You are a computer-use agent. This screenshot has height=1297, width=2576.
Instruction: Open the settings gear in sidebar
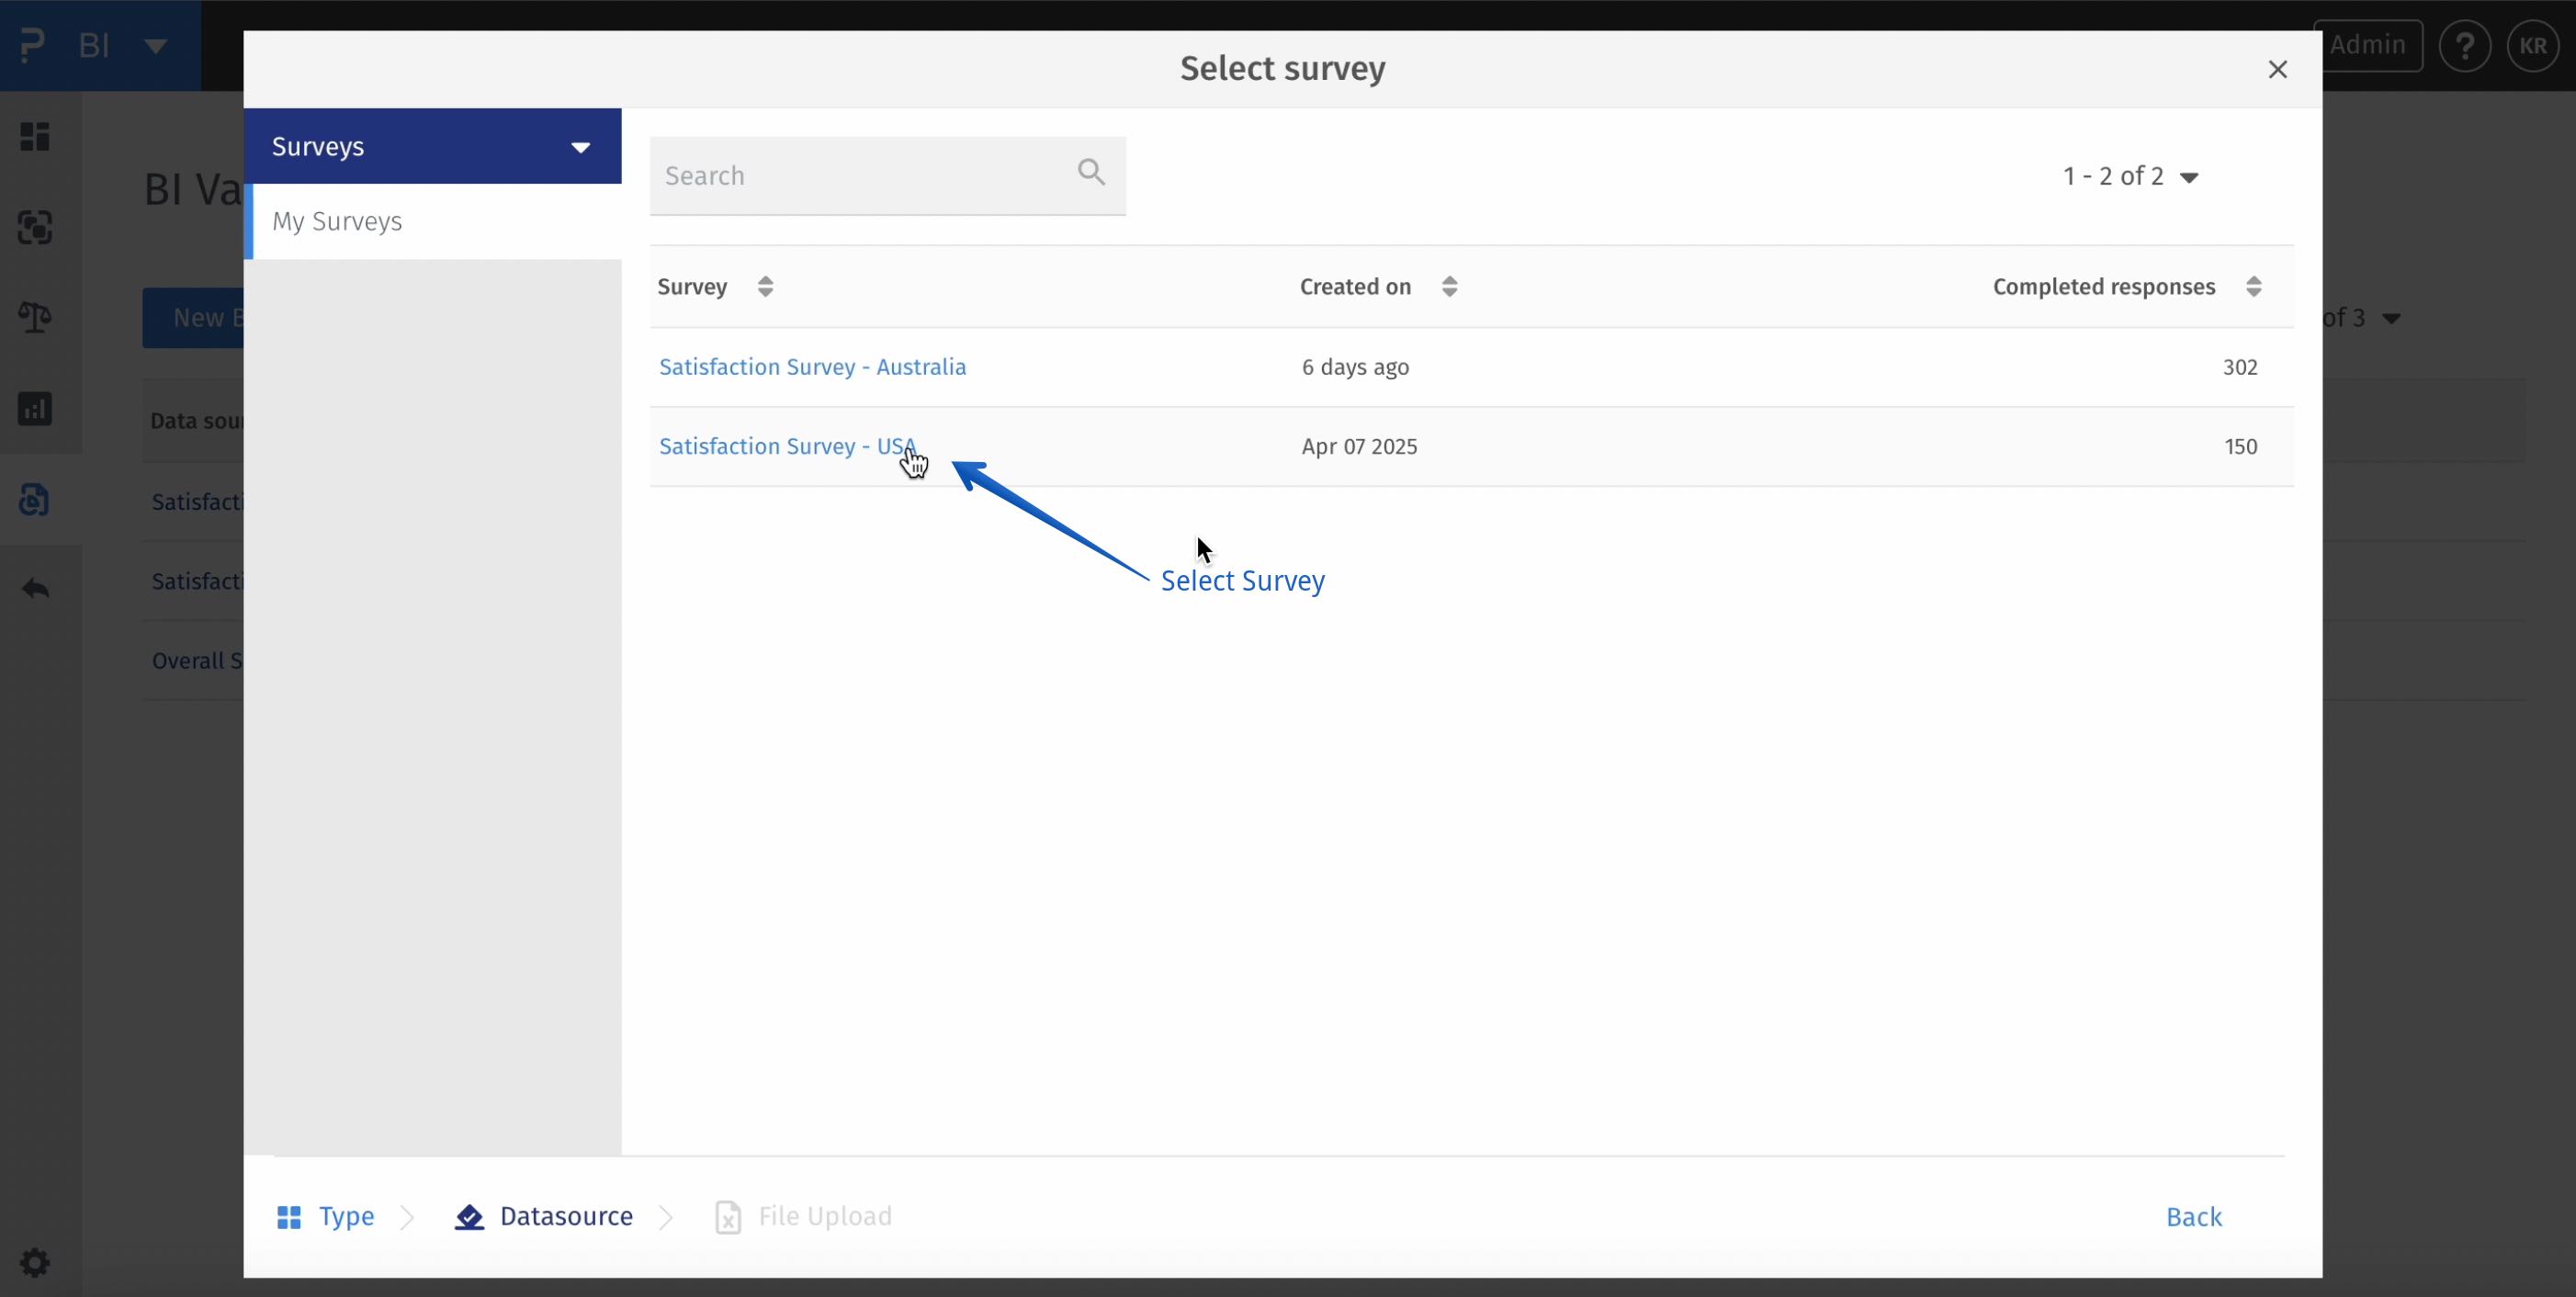click(35, 1262)
